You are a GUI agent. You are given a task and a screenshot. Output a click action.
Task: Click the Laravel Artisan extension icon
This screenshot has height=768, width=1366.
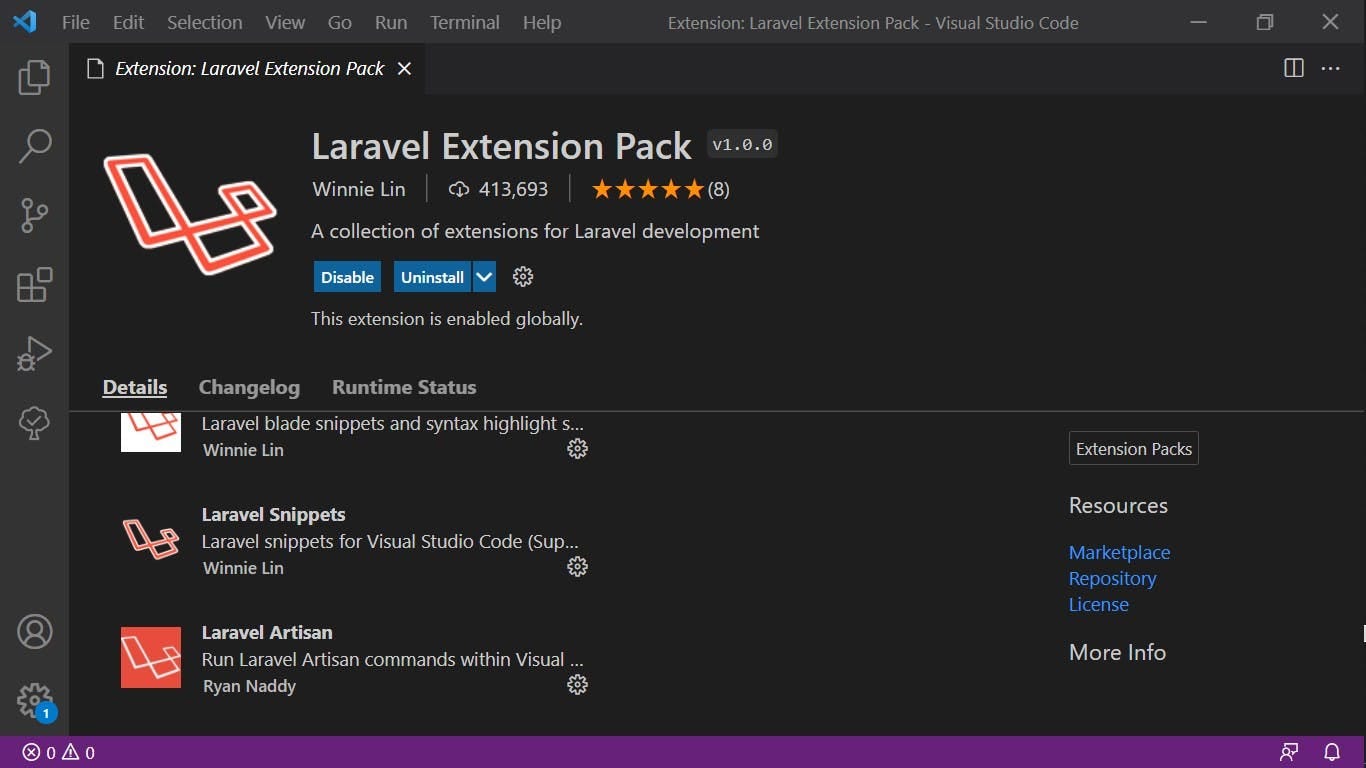pos(151,657)
